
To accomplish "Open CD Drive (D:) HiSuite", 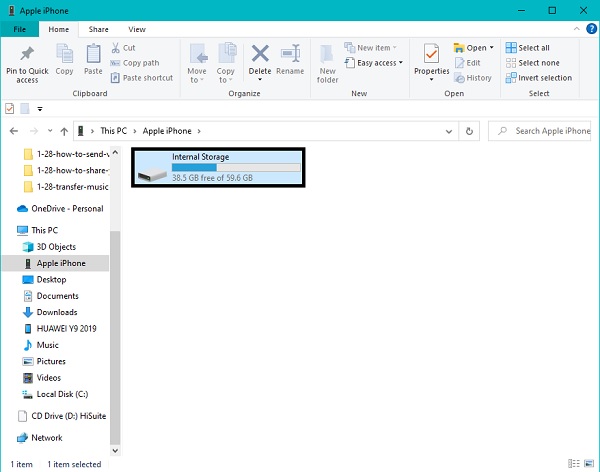I will click(62, 416).
